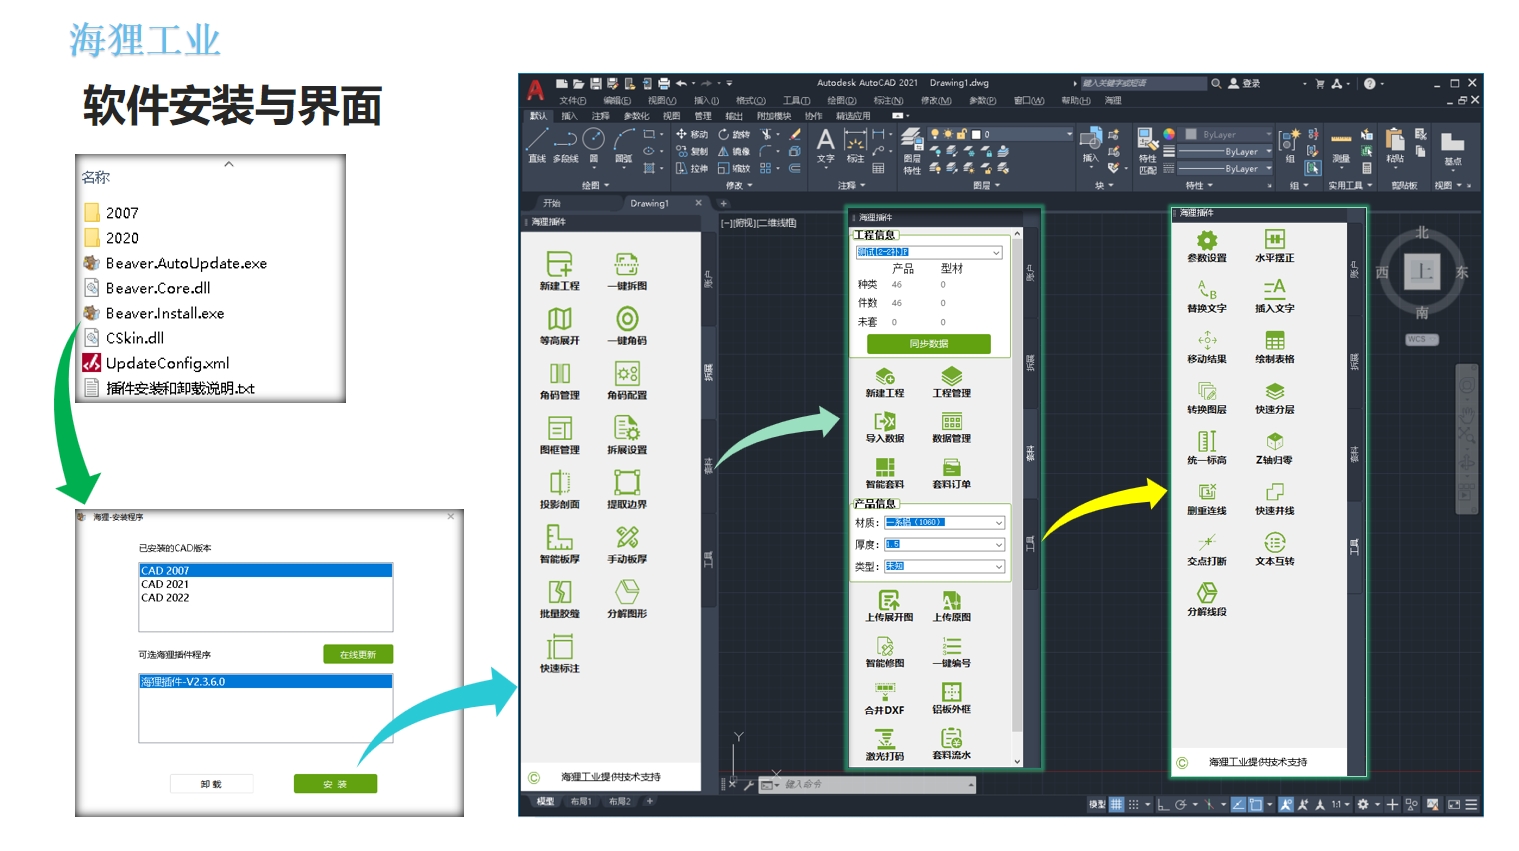This screenshot has width=1519, height=851.
Task: Open 导入数据 in the middle panel
Action: 885,421
